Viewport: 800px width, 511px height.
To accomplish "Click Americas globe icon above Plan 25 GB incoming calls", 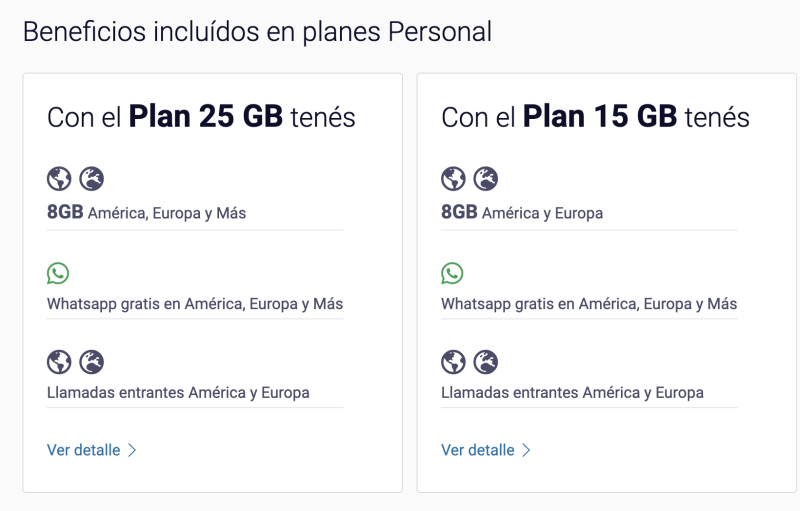I will click(x=59, y=362).
